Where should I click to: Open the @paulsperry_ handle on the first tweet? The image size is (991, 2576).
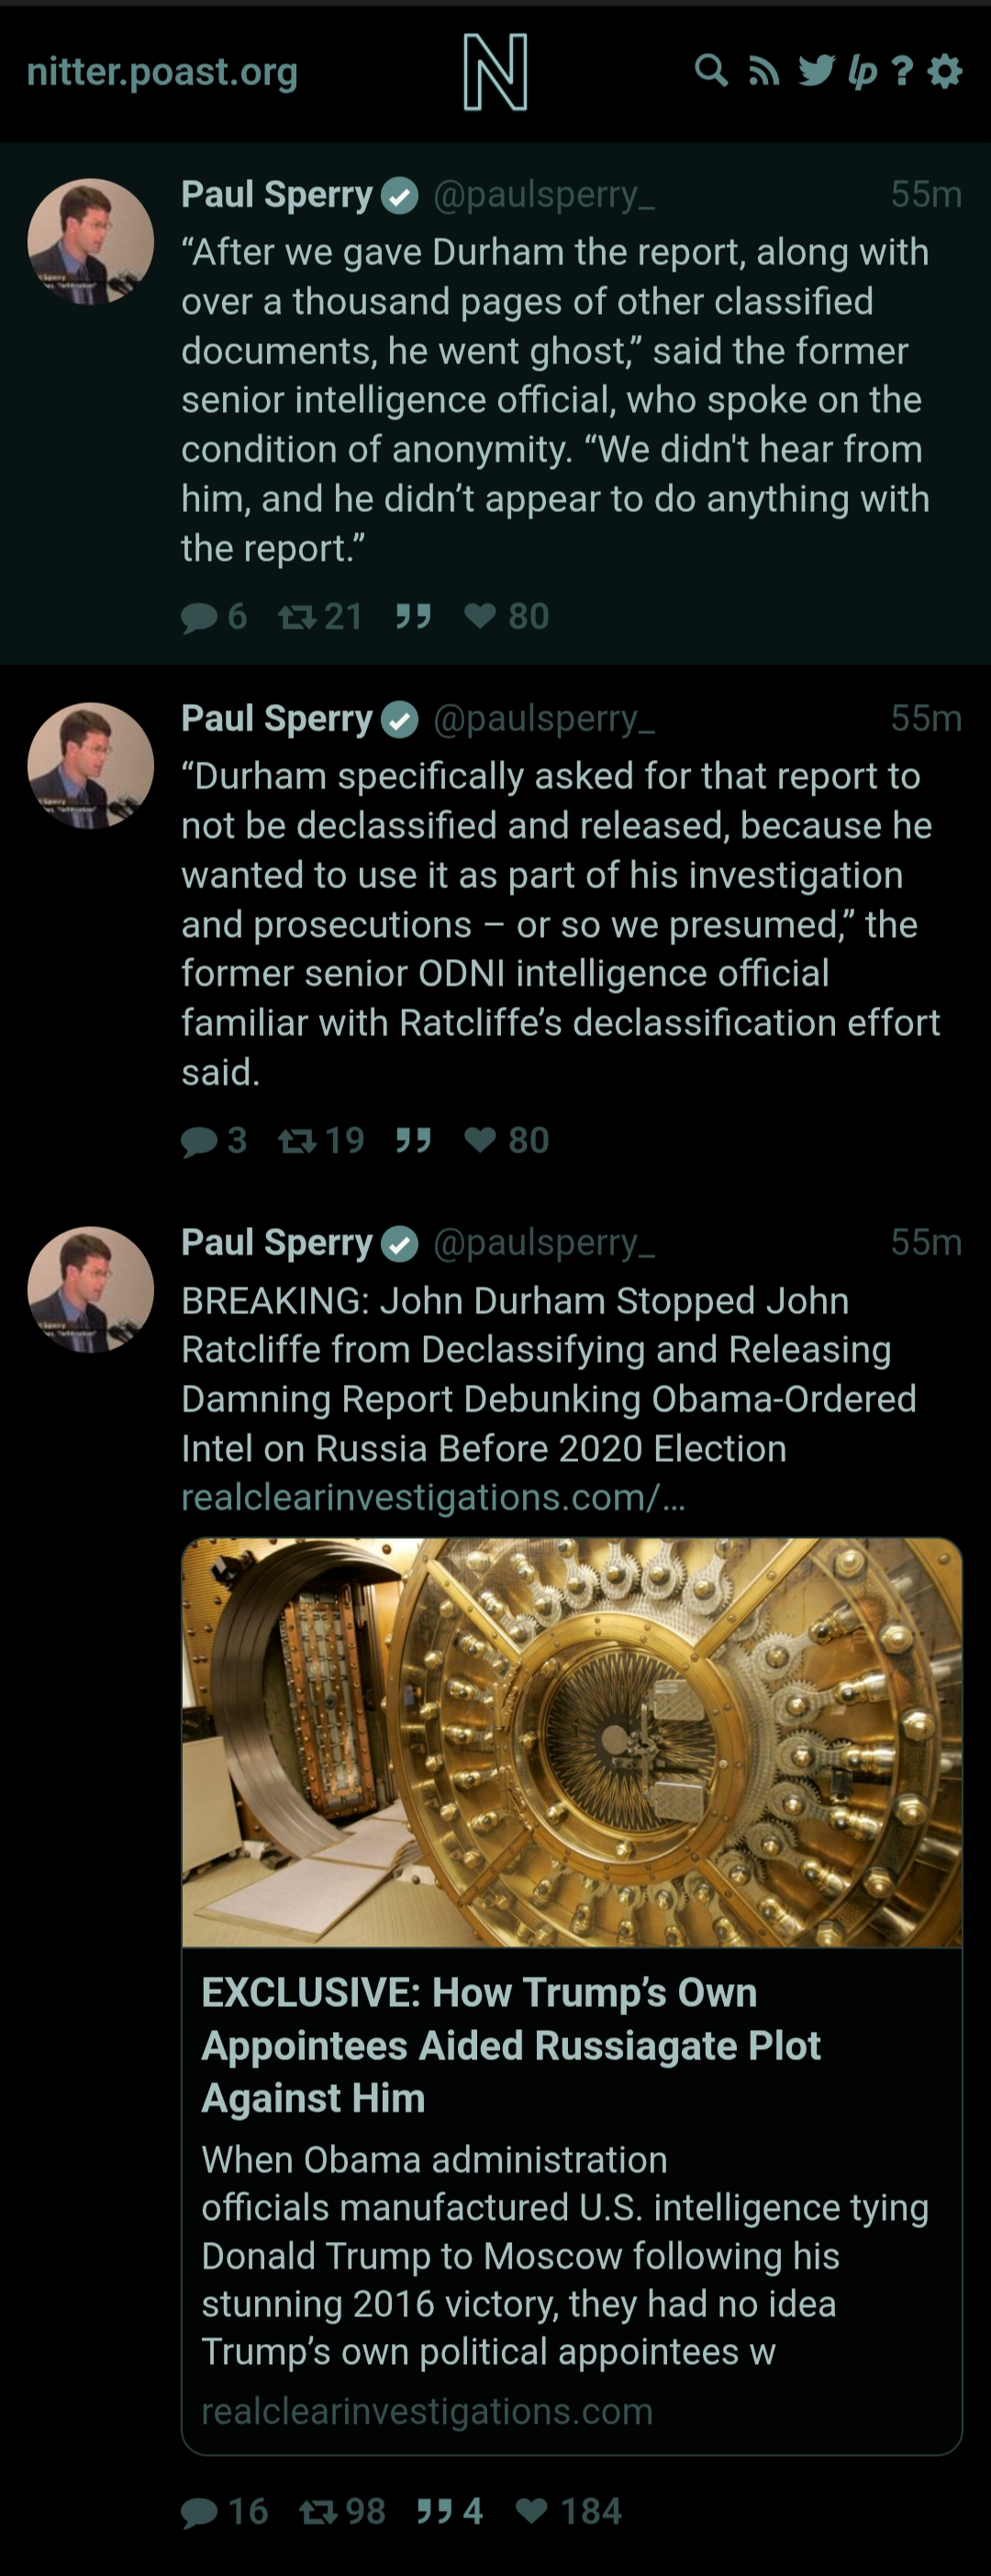pyautogui.click(x=544, y=194)
